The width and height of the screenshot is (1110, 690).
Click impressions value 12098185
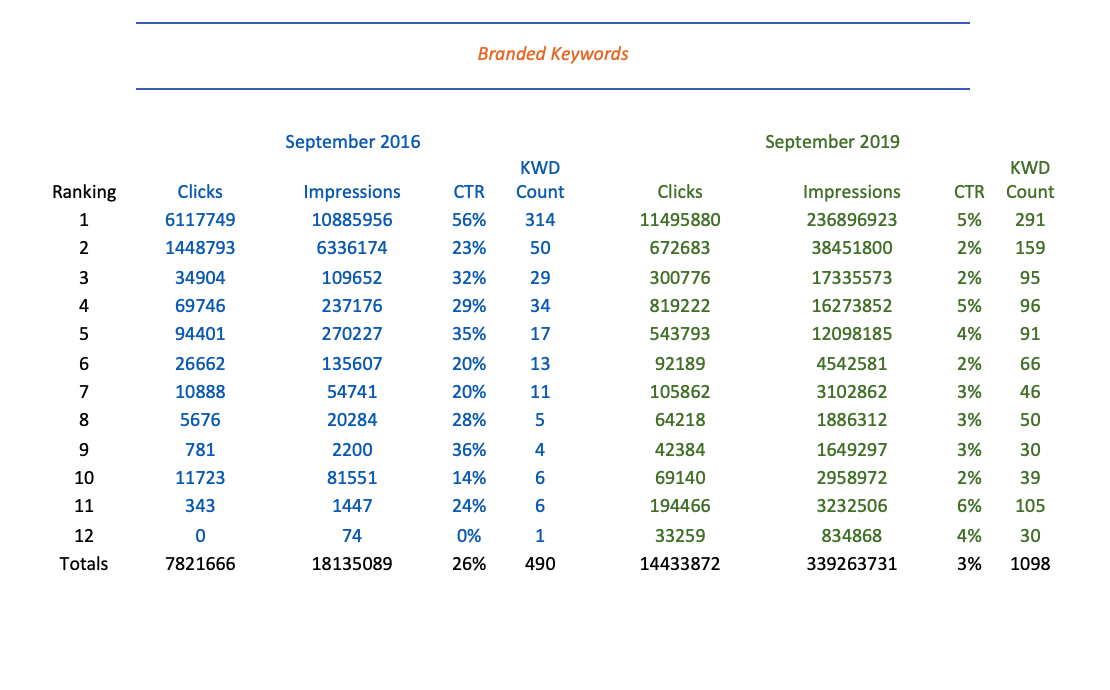pyautogui.click(x=852, y=334)
